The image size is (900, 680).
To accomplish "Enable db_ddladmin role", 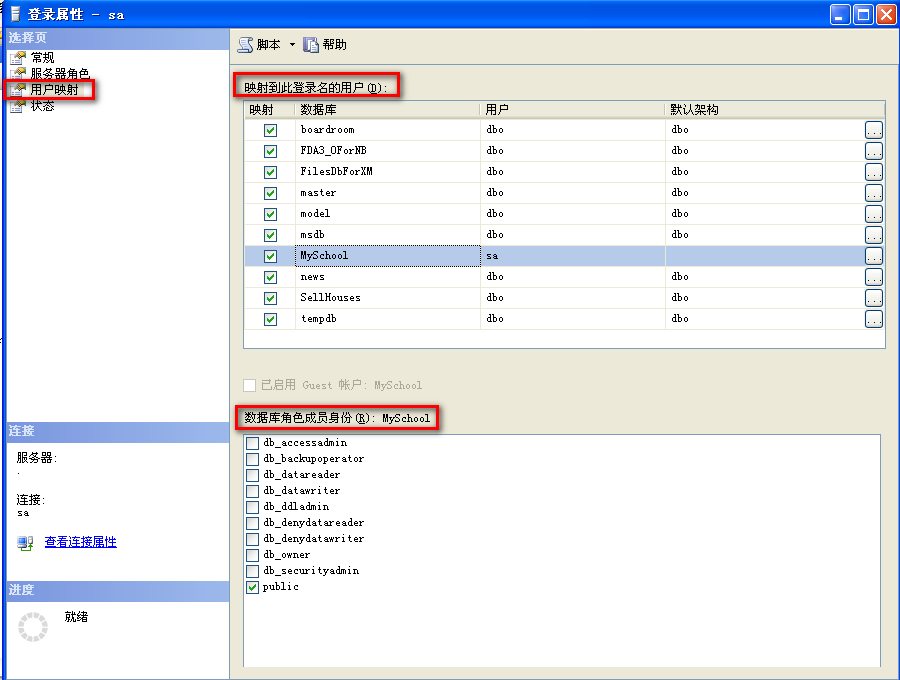I will click(x=252, y=507).
